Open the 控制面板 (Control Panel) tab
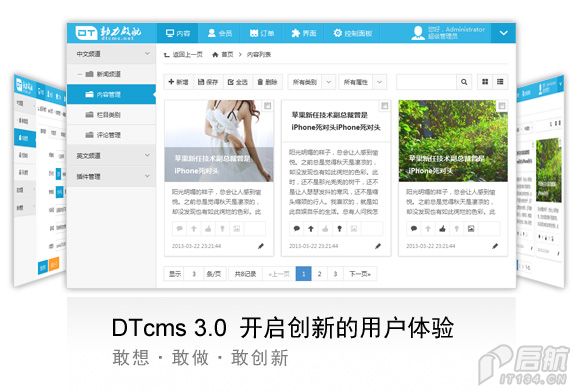The height and width of the screenshot is (392, 580). click(353, 33)
